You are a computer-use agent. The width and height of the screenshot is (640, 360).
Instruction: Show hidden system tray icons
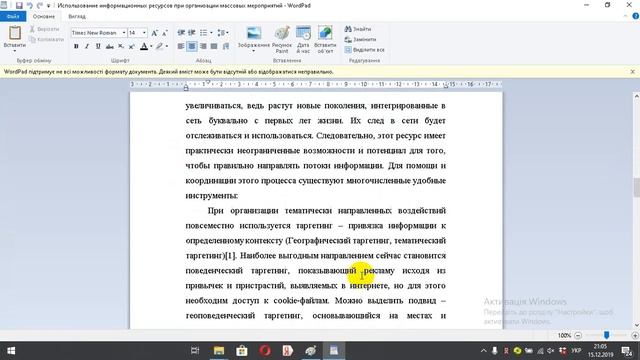pos(483,351)
